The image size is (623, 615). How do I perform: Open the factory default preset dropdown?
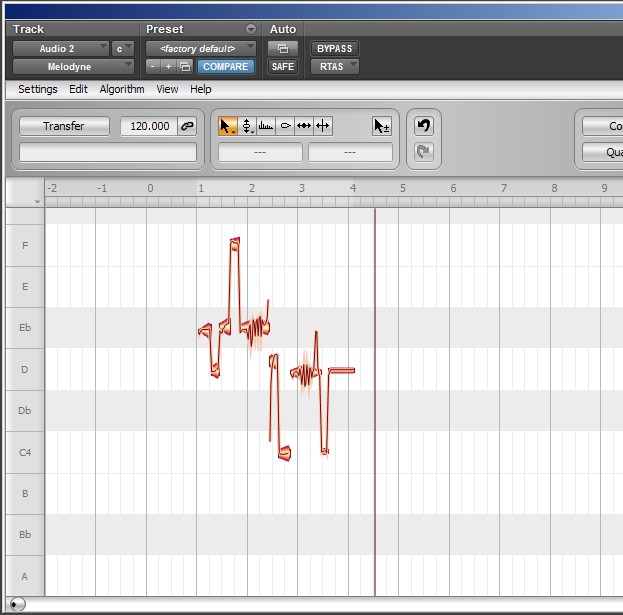pyautogui.click(x=200, y=48)
